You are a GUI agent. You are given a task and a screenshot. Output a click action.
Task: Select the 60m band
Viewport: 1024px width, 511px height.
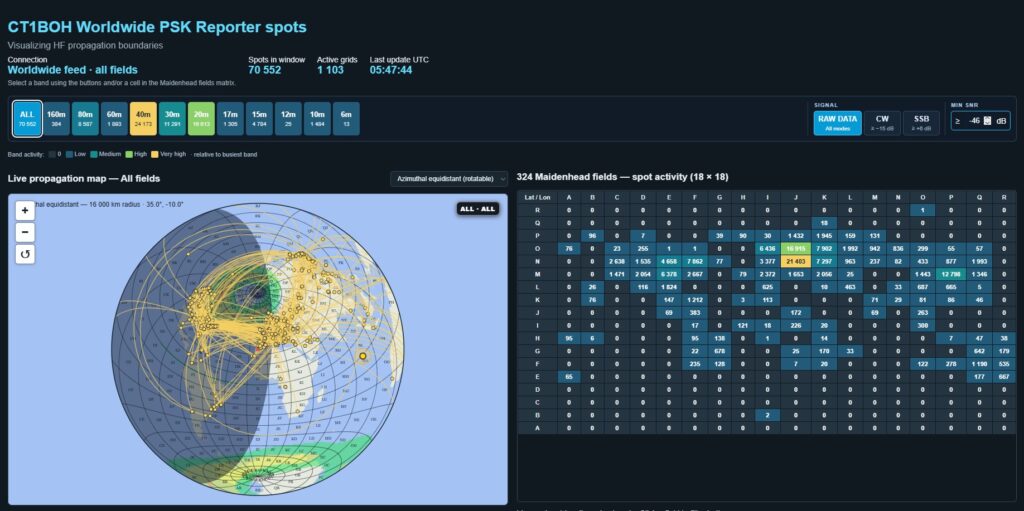pos(114,118)
